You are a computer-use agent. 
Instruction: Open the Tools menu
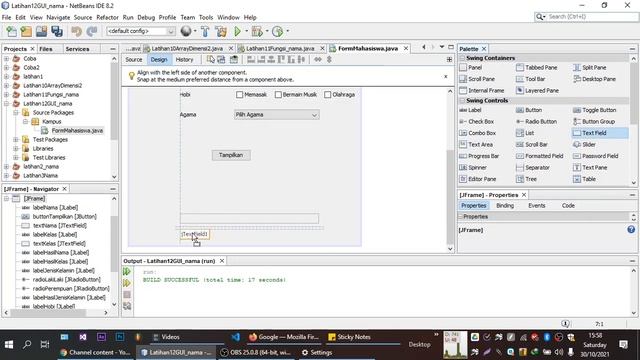206,18
